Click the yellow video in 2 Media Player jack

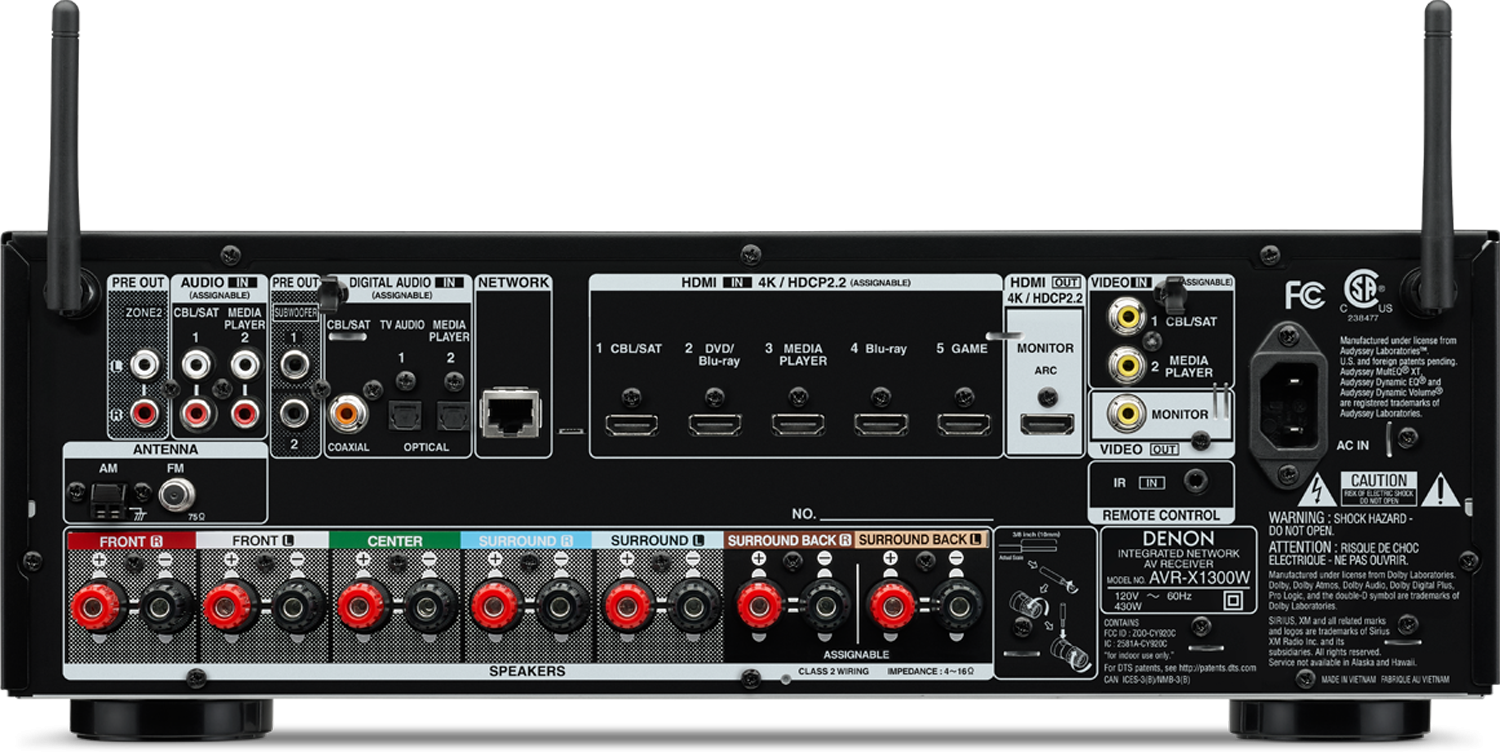[x=1127, y=365]
